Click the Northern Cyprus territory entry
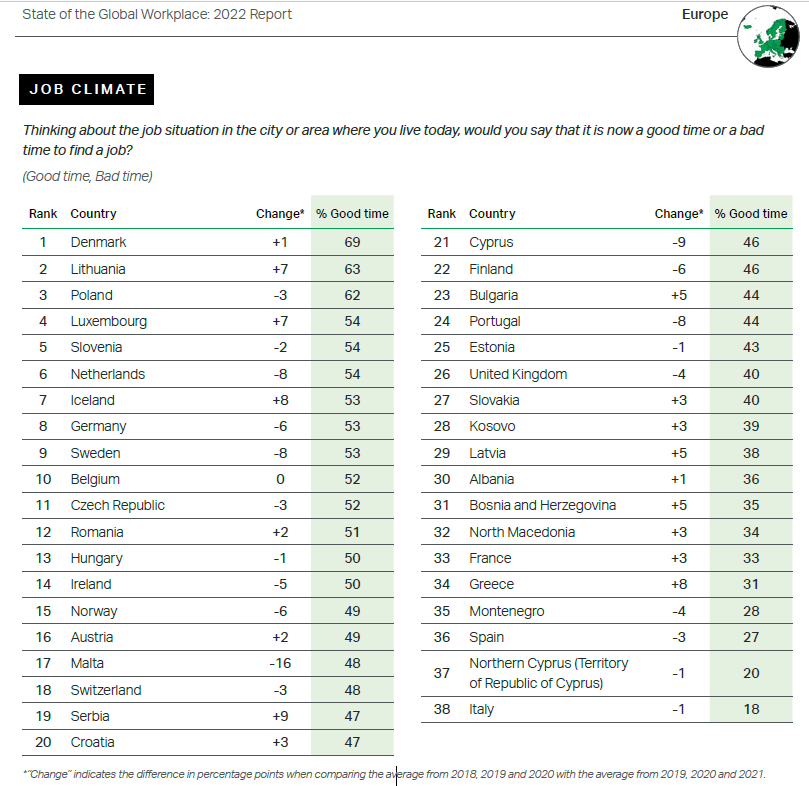Screen dimensions: 809x786 click(x=536, y=673)
